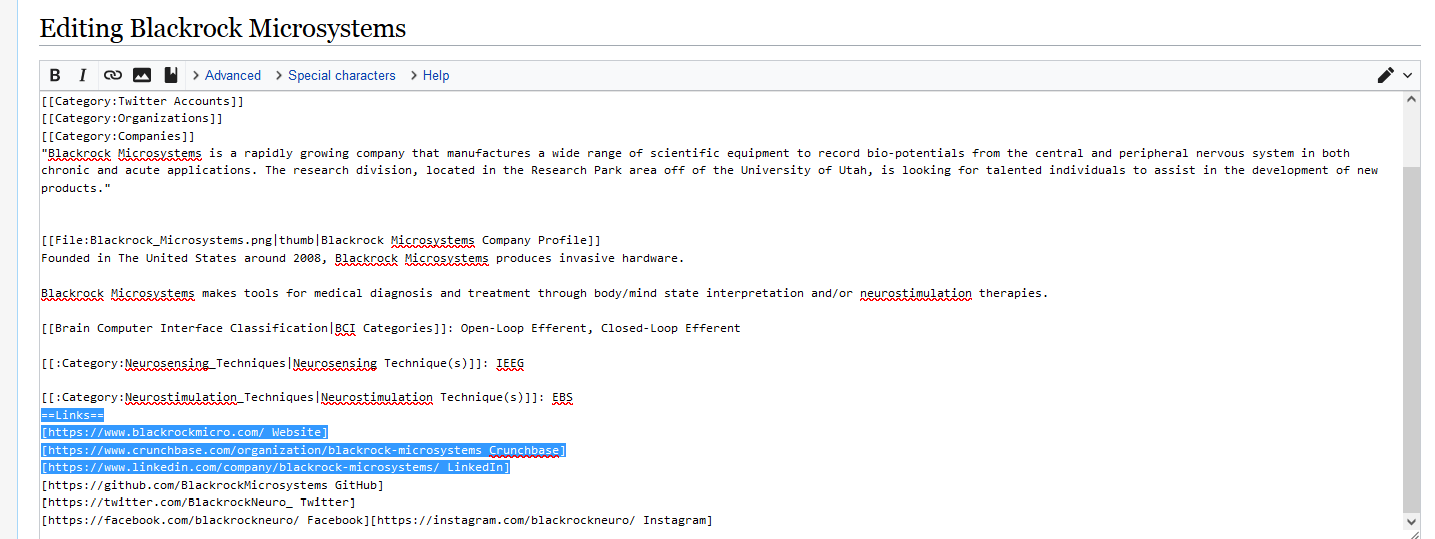Viewport: 1435px width, 539px height.
Task: Click the Instagram URL text
Action: [541, 520]
